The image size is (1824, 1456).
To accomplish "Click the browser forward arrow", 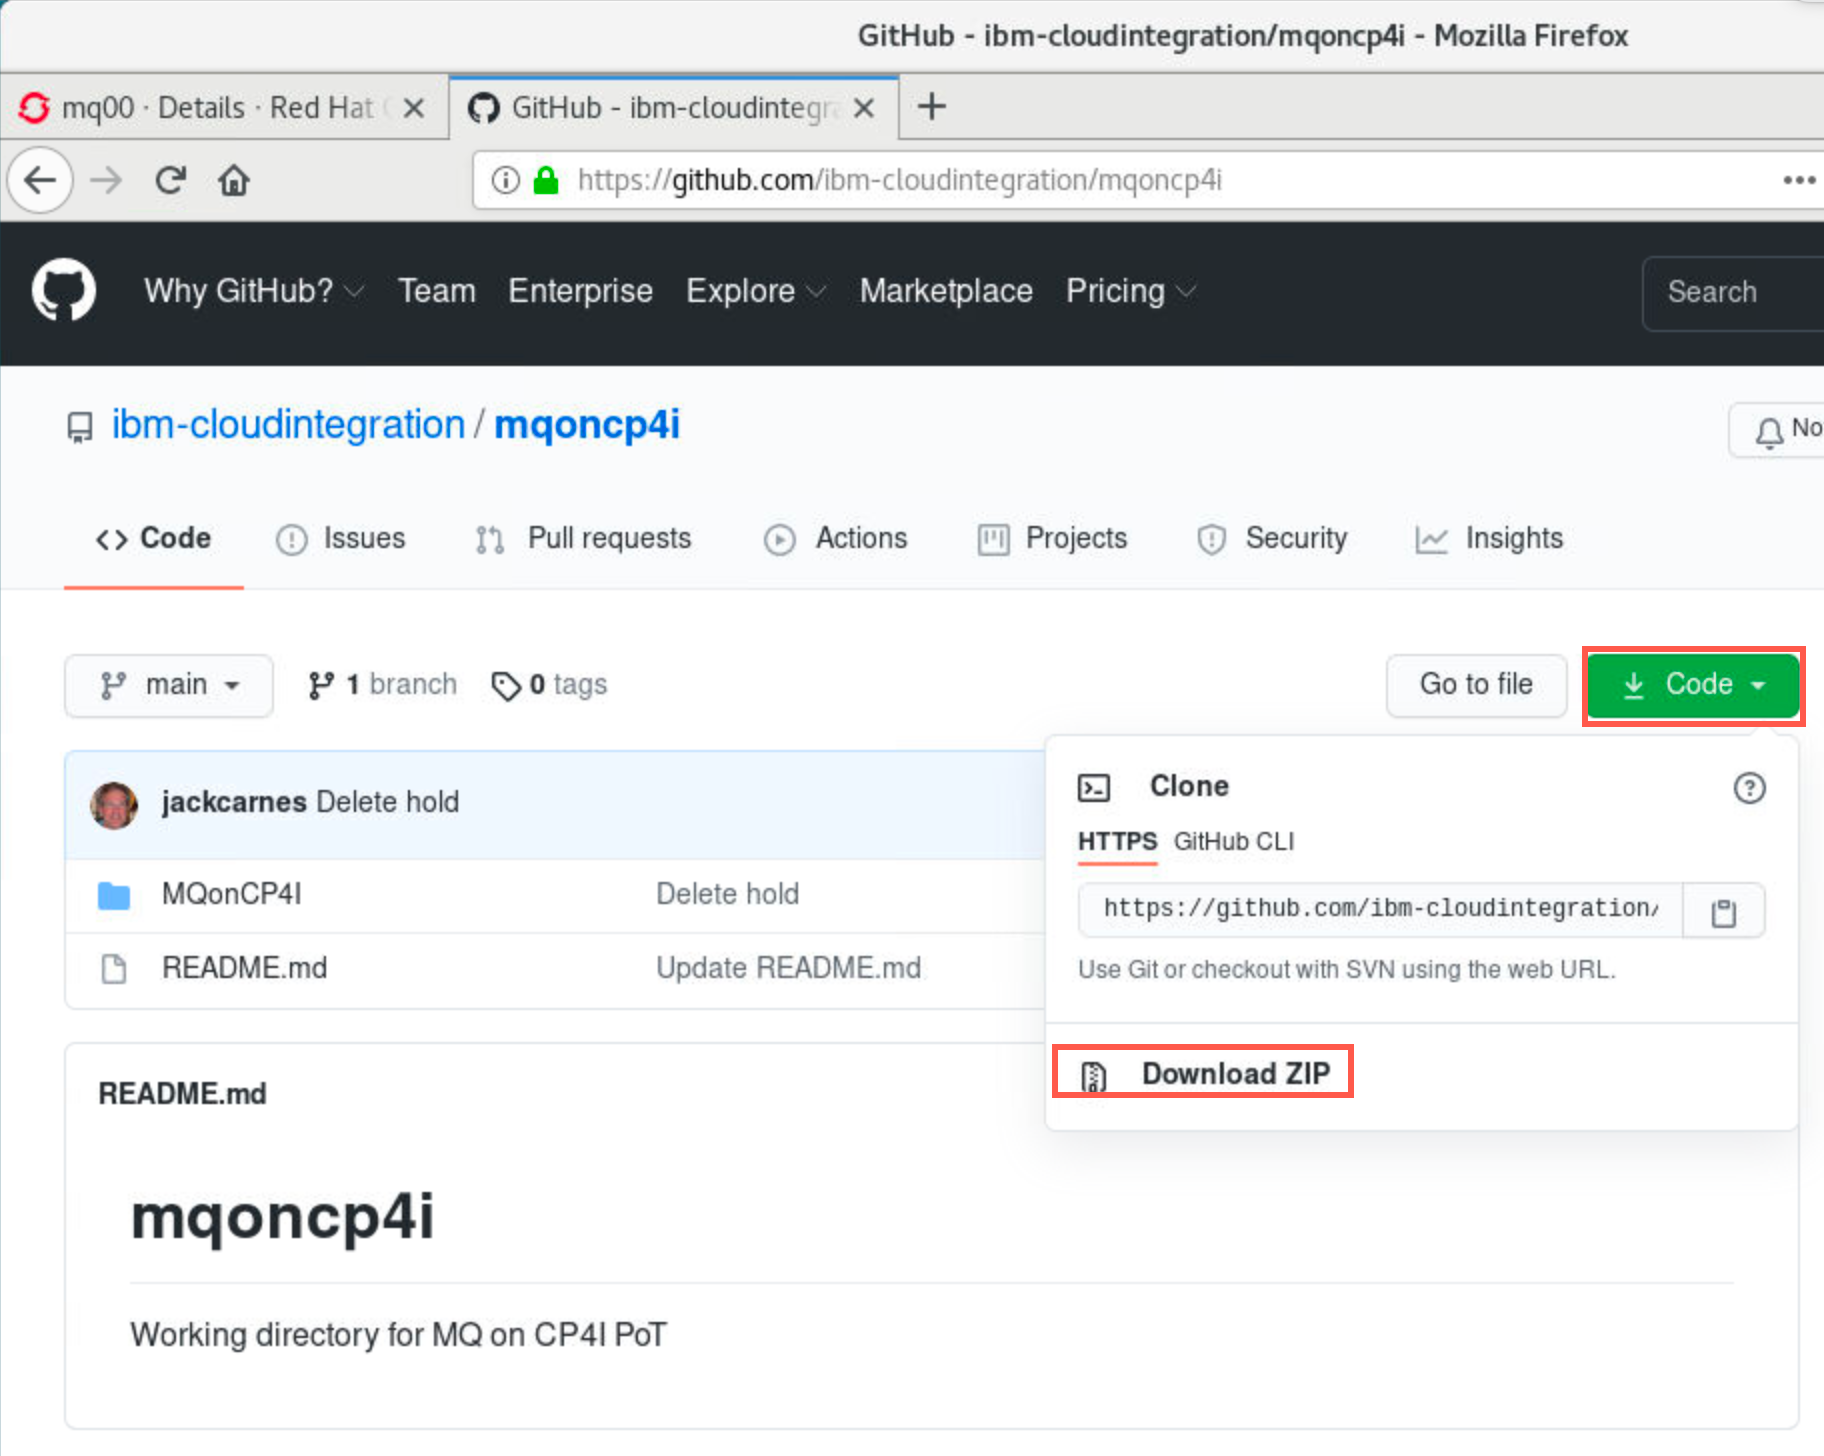I will point(106,181).
